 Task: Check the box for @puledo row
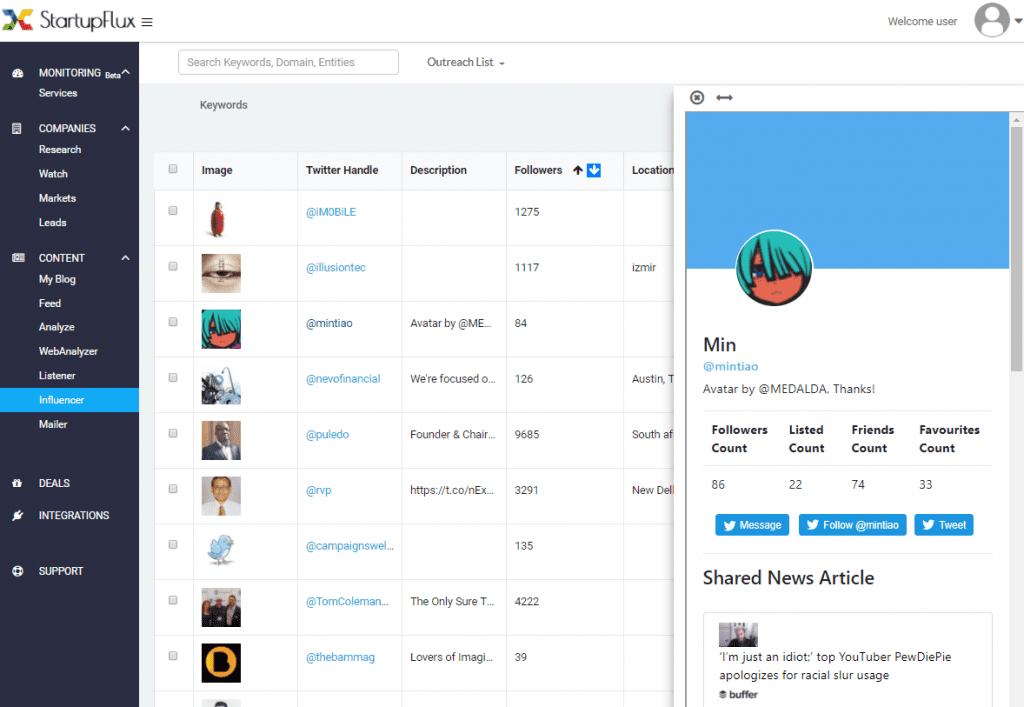click(x=173, y=433)
